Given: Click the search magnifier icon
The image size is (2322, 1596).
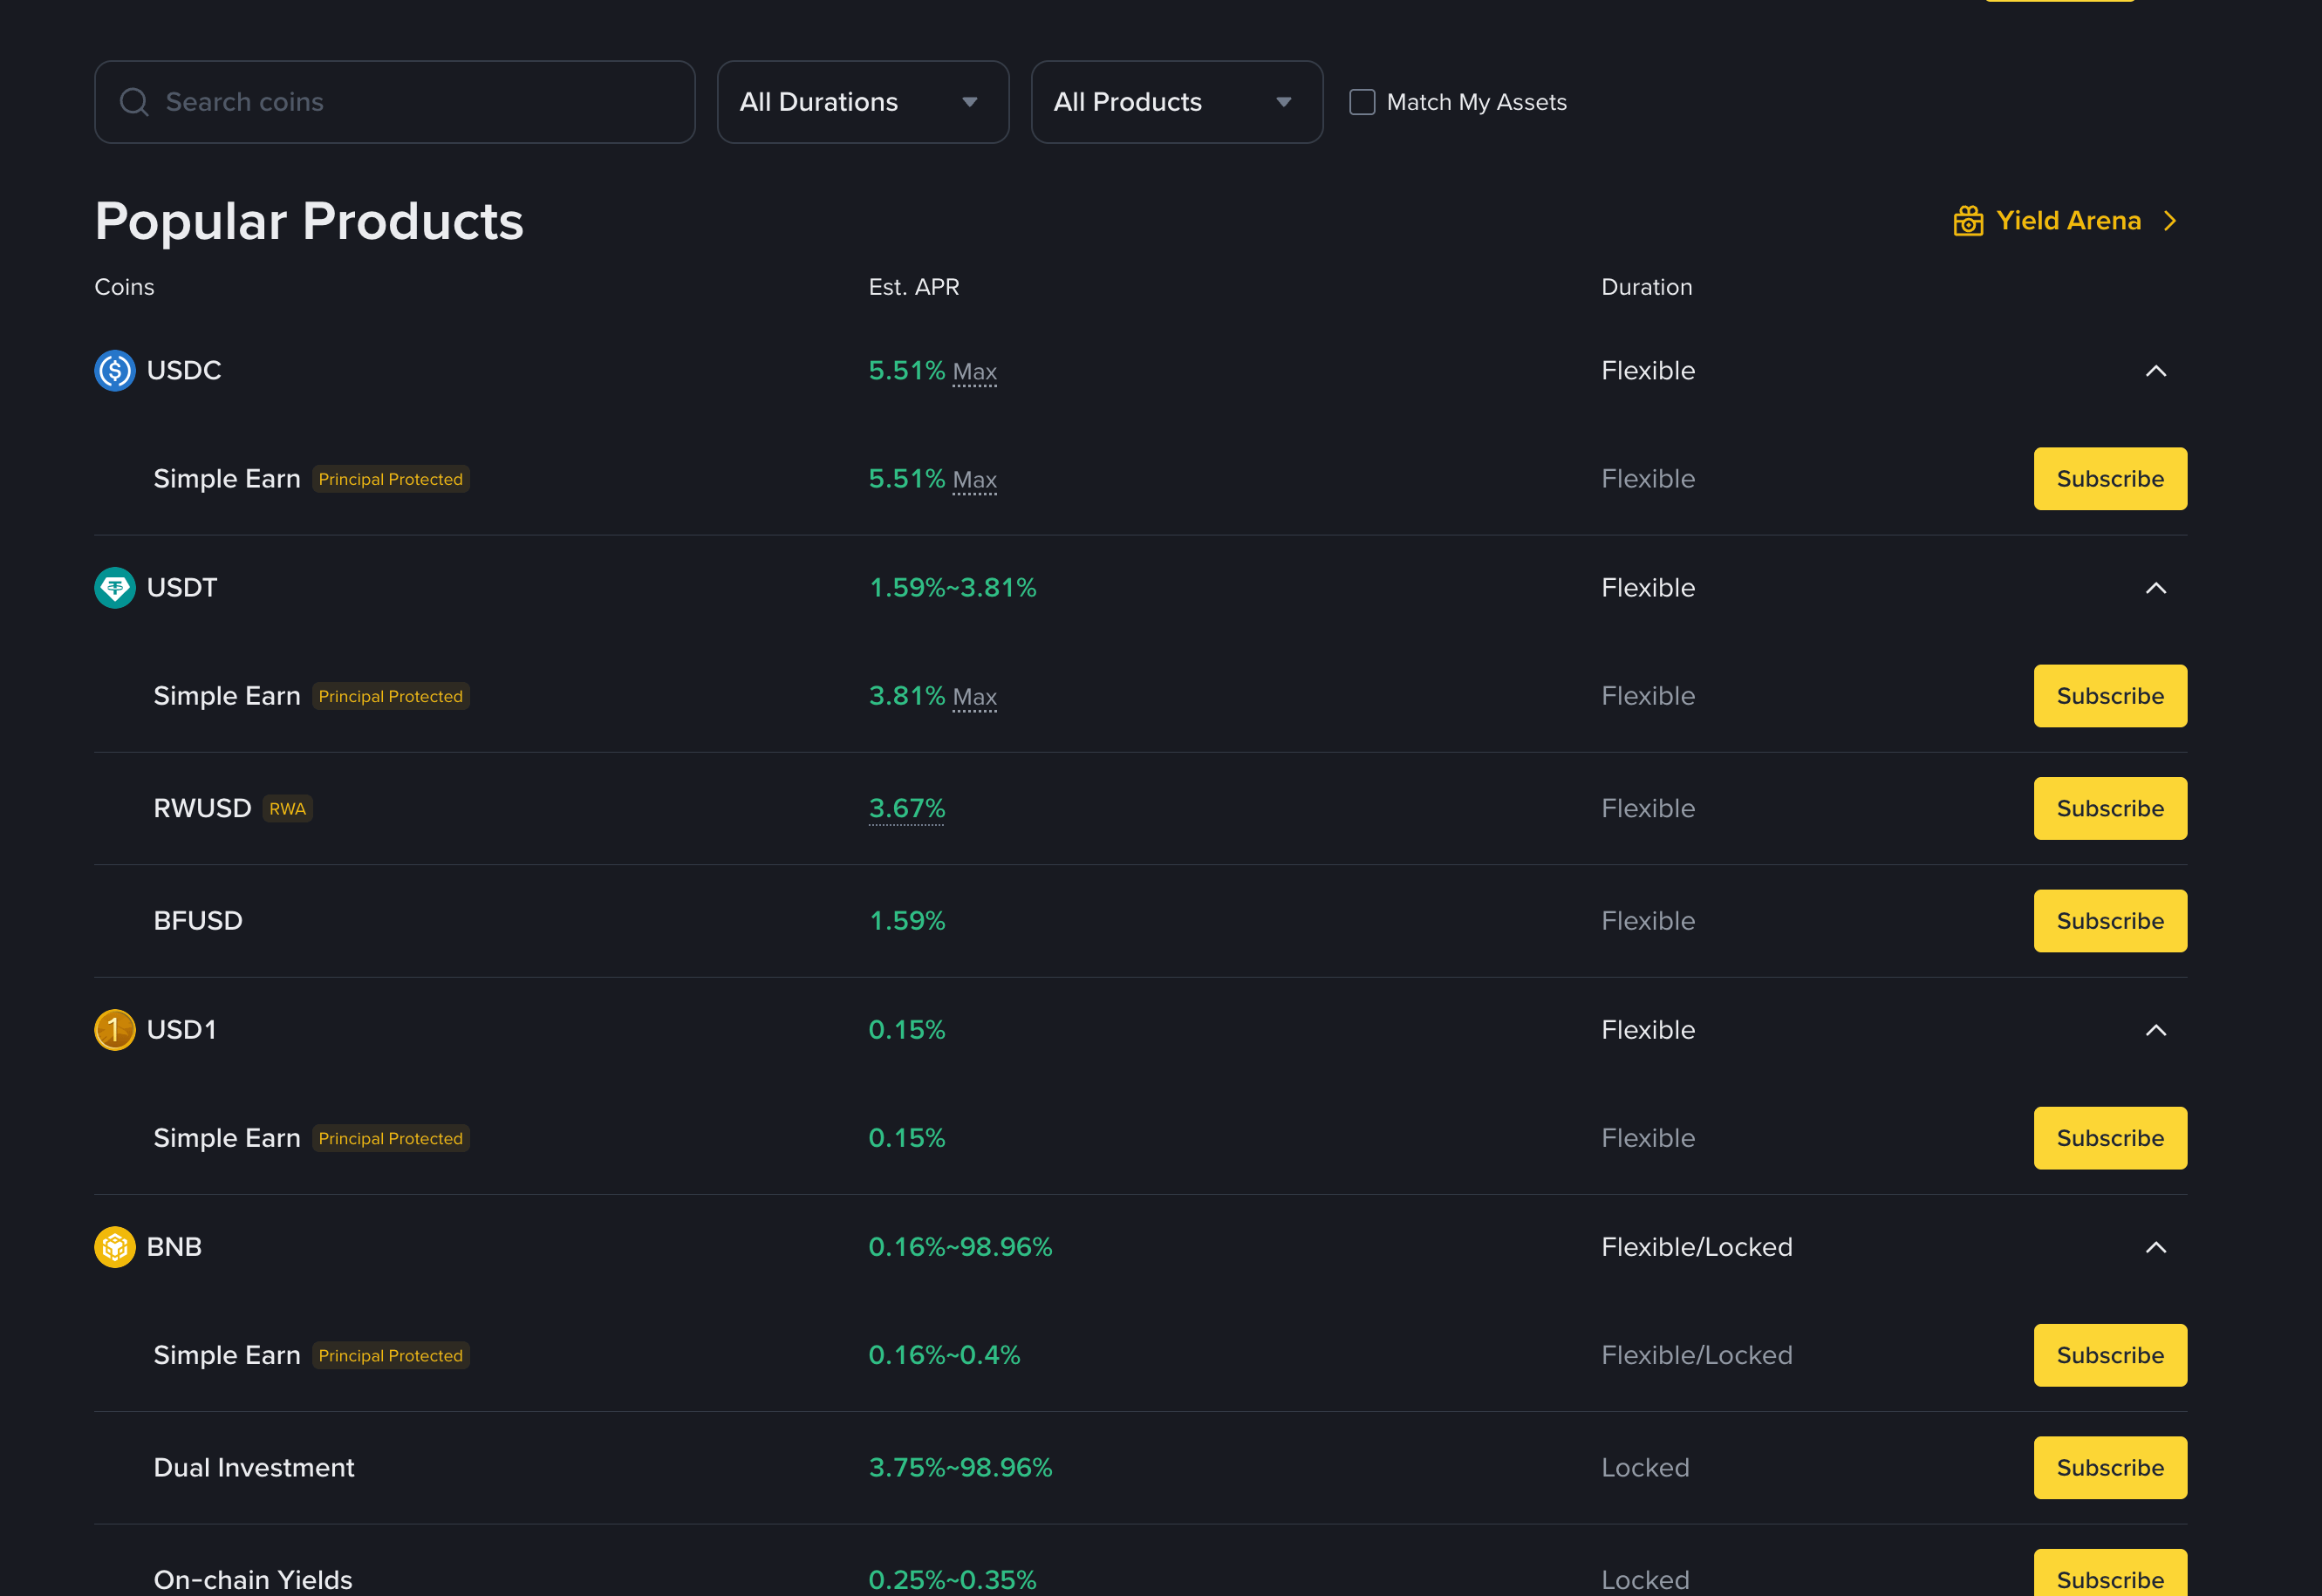Looking at the screenshot, I should 134,102.
